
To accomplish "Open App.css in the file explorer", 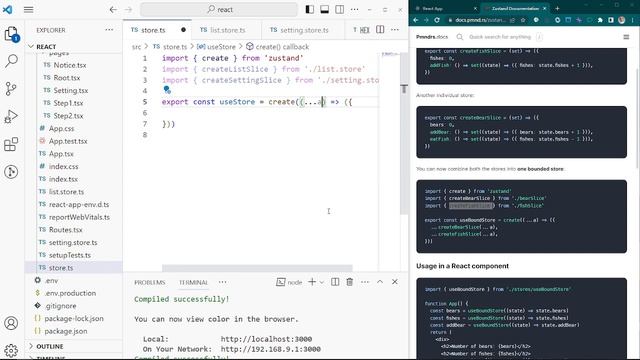I will click(61, 128).
